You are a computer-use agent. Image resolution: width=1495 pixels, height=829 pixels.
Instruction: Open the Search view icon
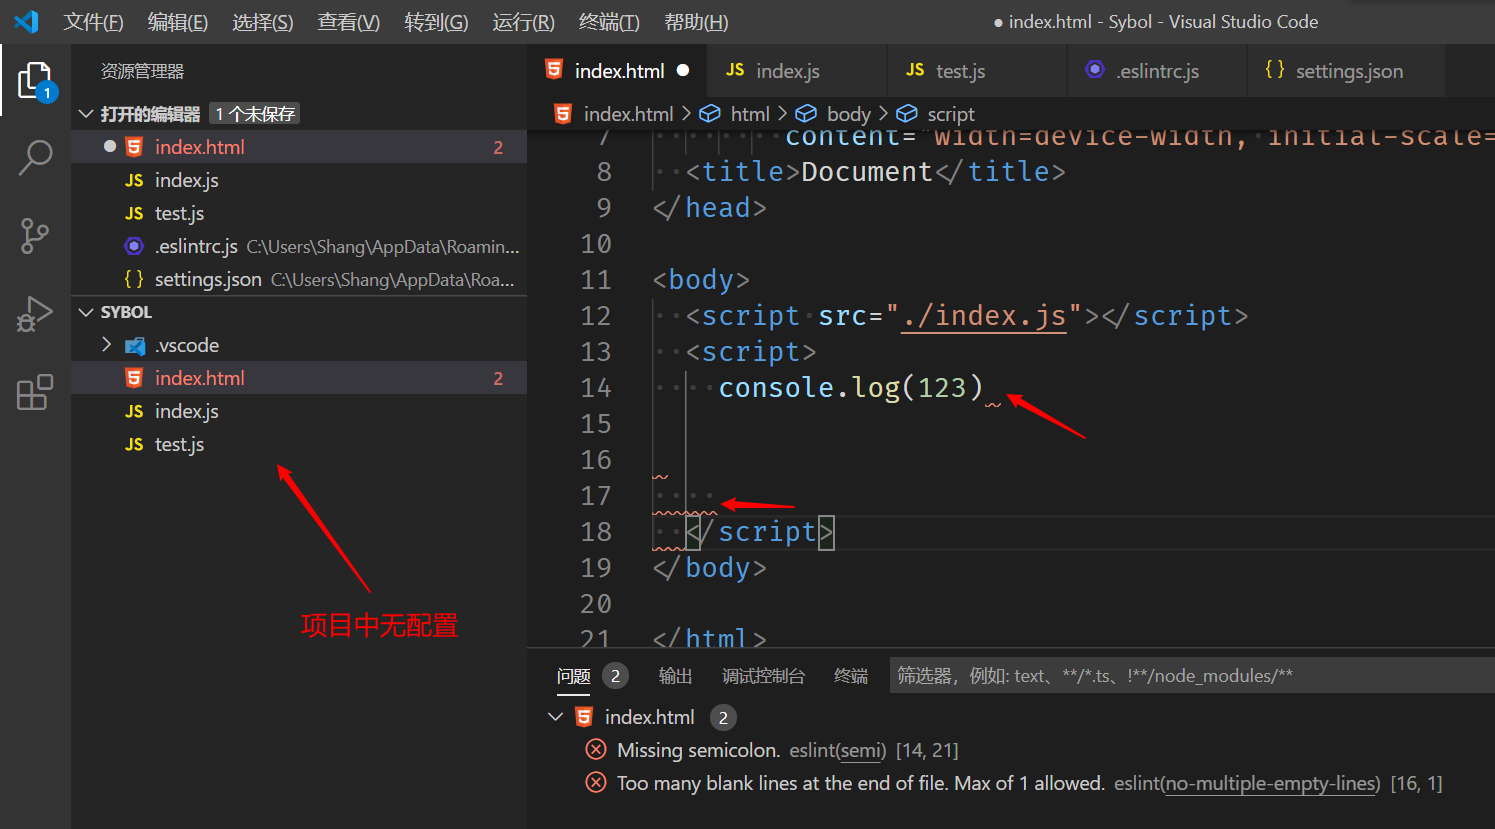36,158
